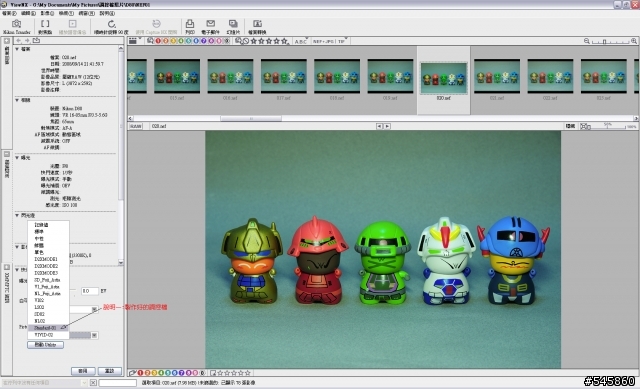Rotate the image clockwise 90 degrees
640x389 pixels.
[x=111, y=27]
